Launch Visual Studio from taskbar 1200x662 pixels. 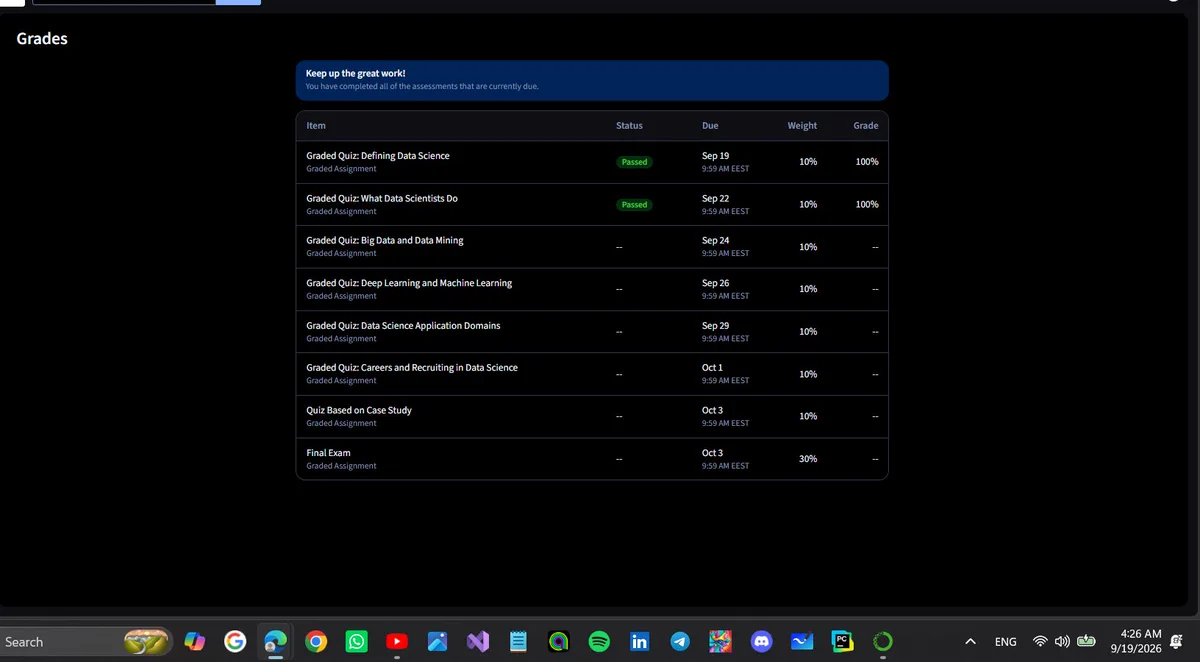click(478, 641)
